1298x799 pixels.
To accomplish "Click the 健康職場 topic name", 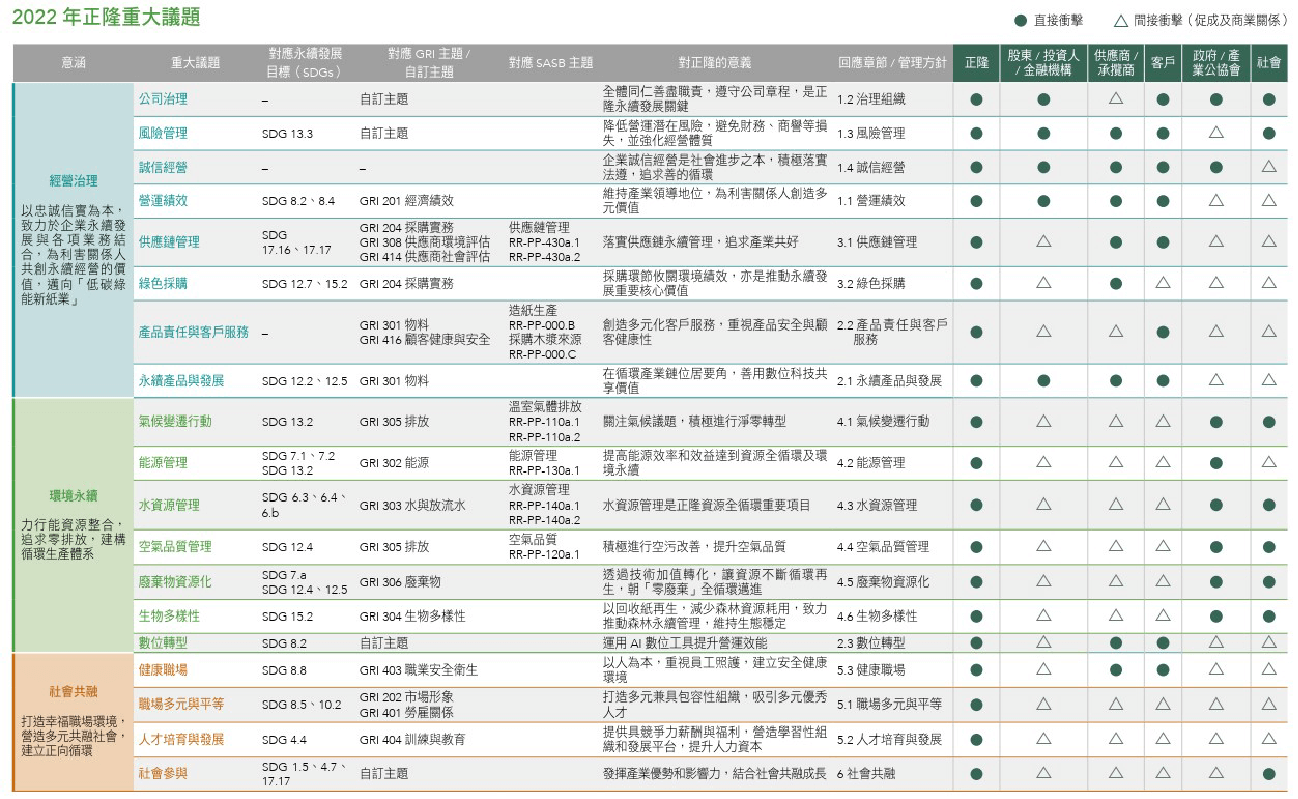I will point(163,669).
